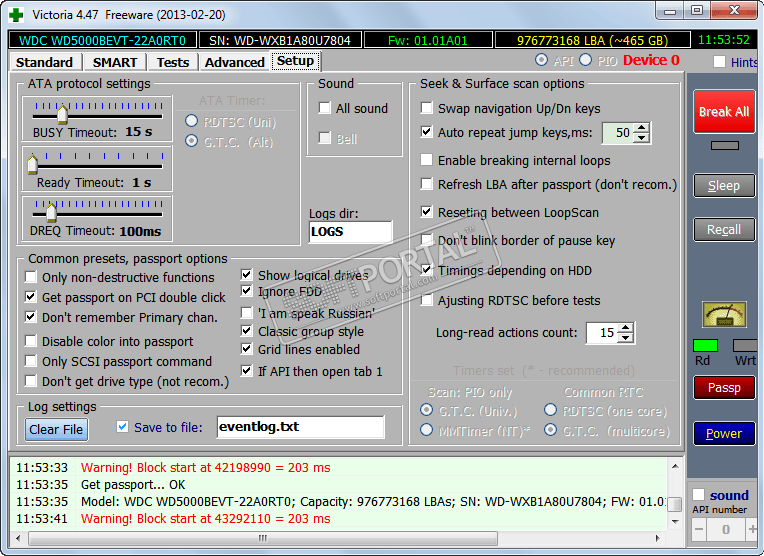Switch to the Standard tab

tap(44, 62)
